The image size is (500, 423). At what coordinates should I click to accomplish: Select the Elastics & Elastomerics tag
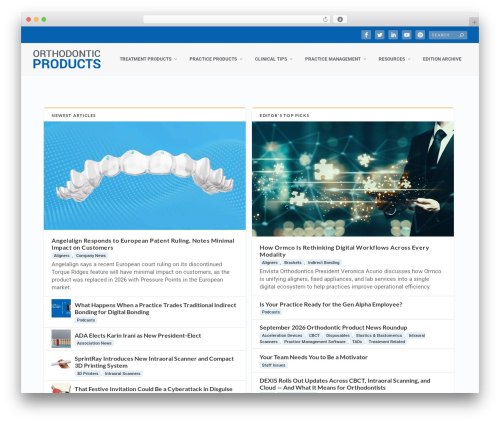379,335
